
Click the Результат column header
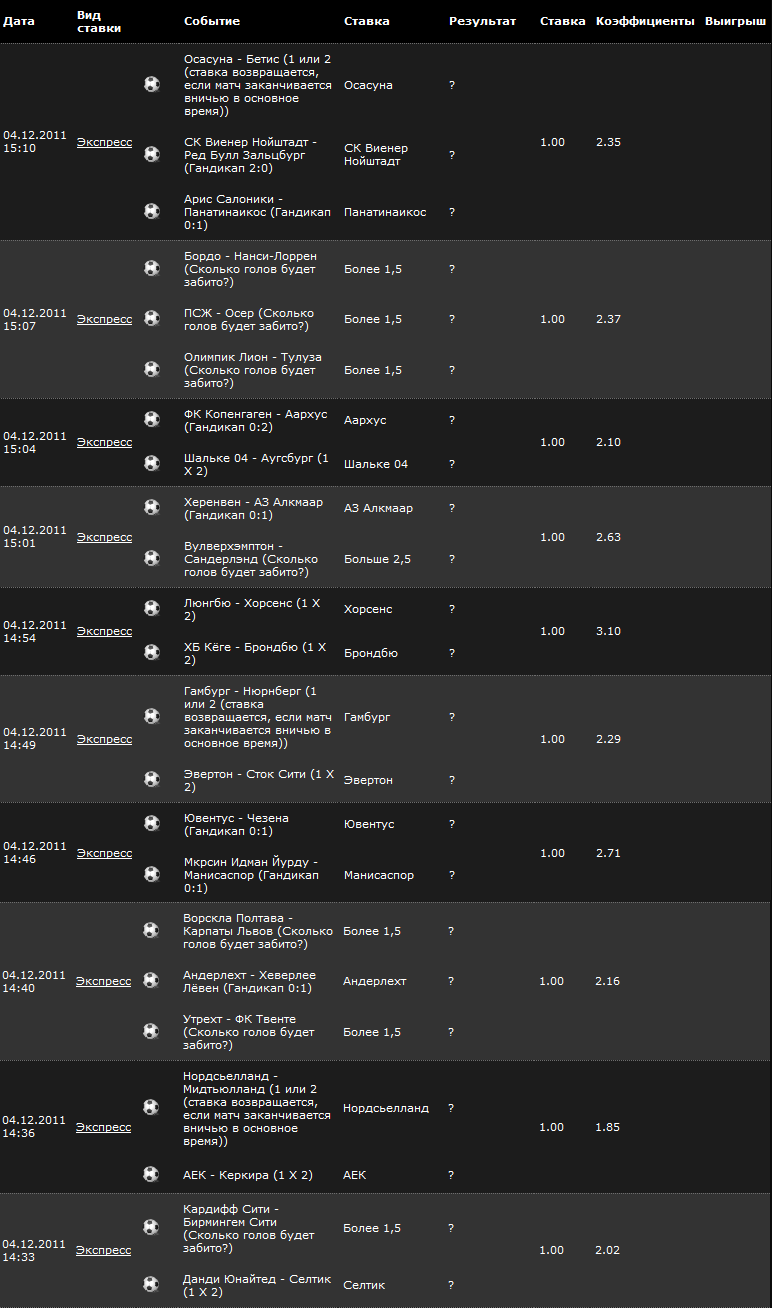point(482,21)
